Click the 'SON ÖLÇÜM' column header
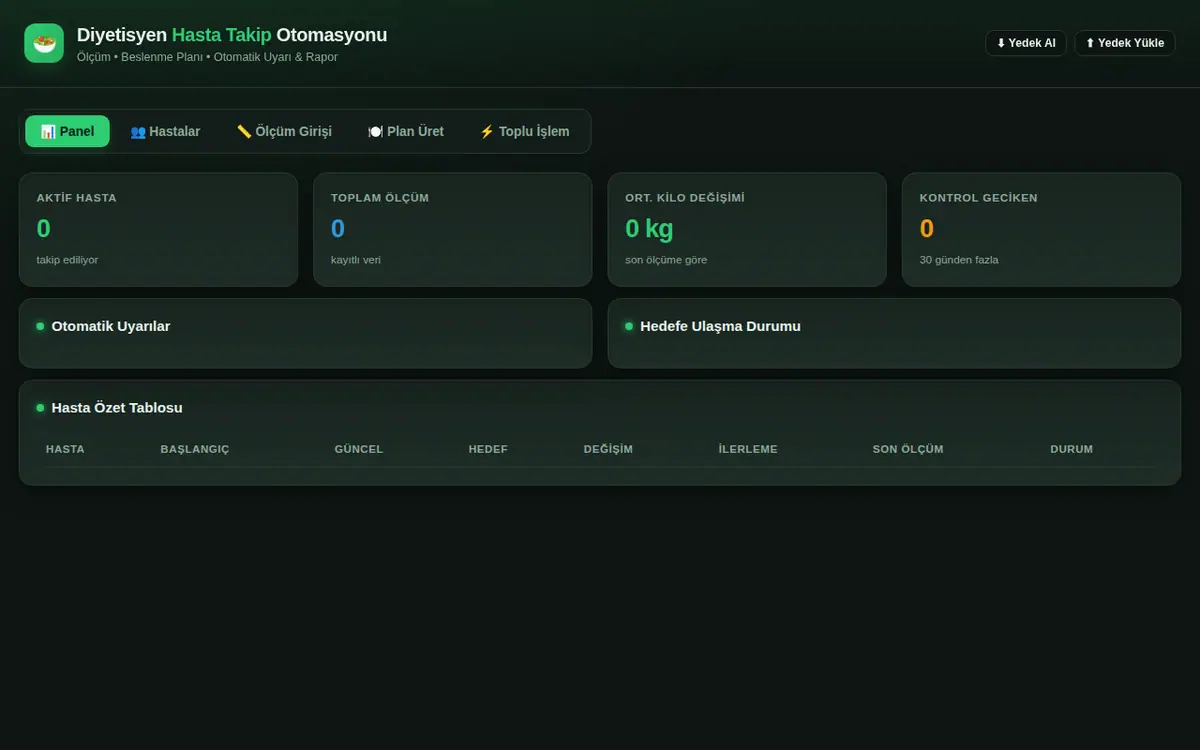1200x750 pixels. [x=908, y=449]
